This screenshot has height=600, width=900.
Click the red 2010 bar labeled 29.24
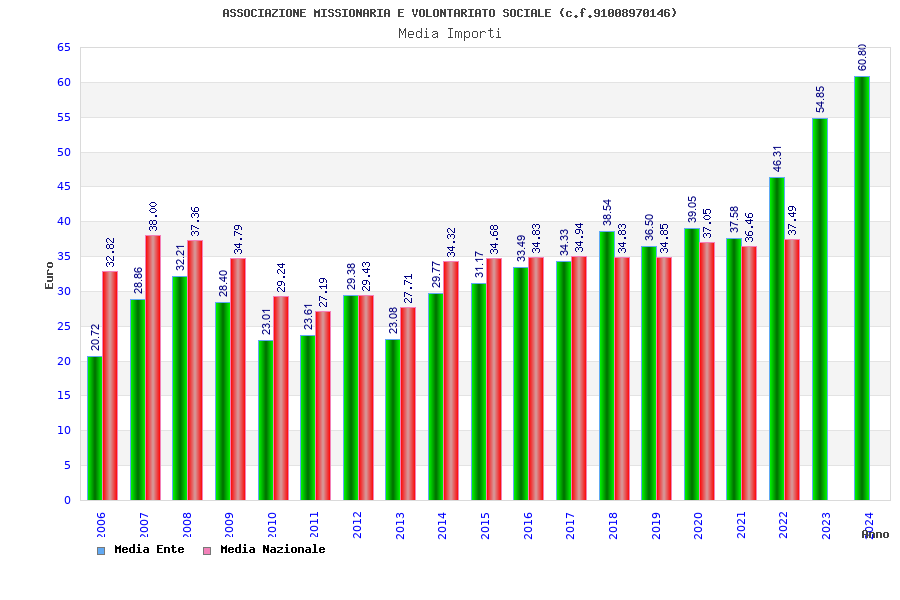pyautogui.click(x=281, y=398)
